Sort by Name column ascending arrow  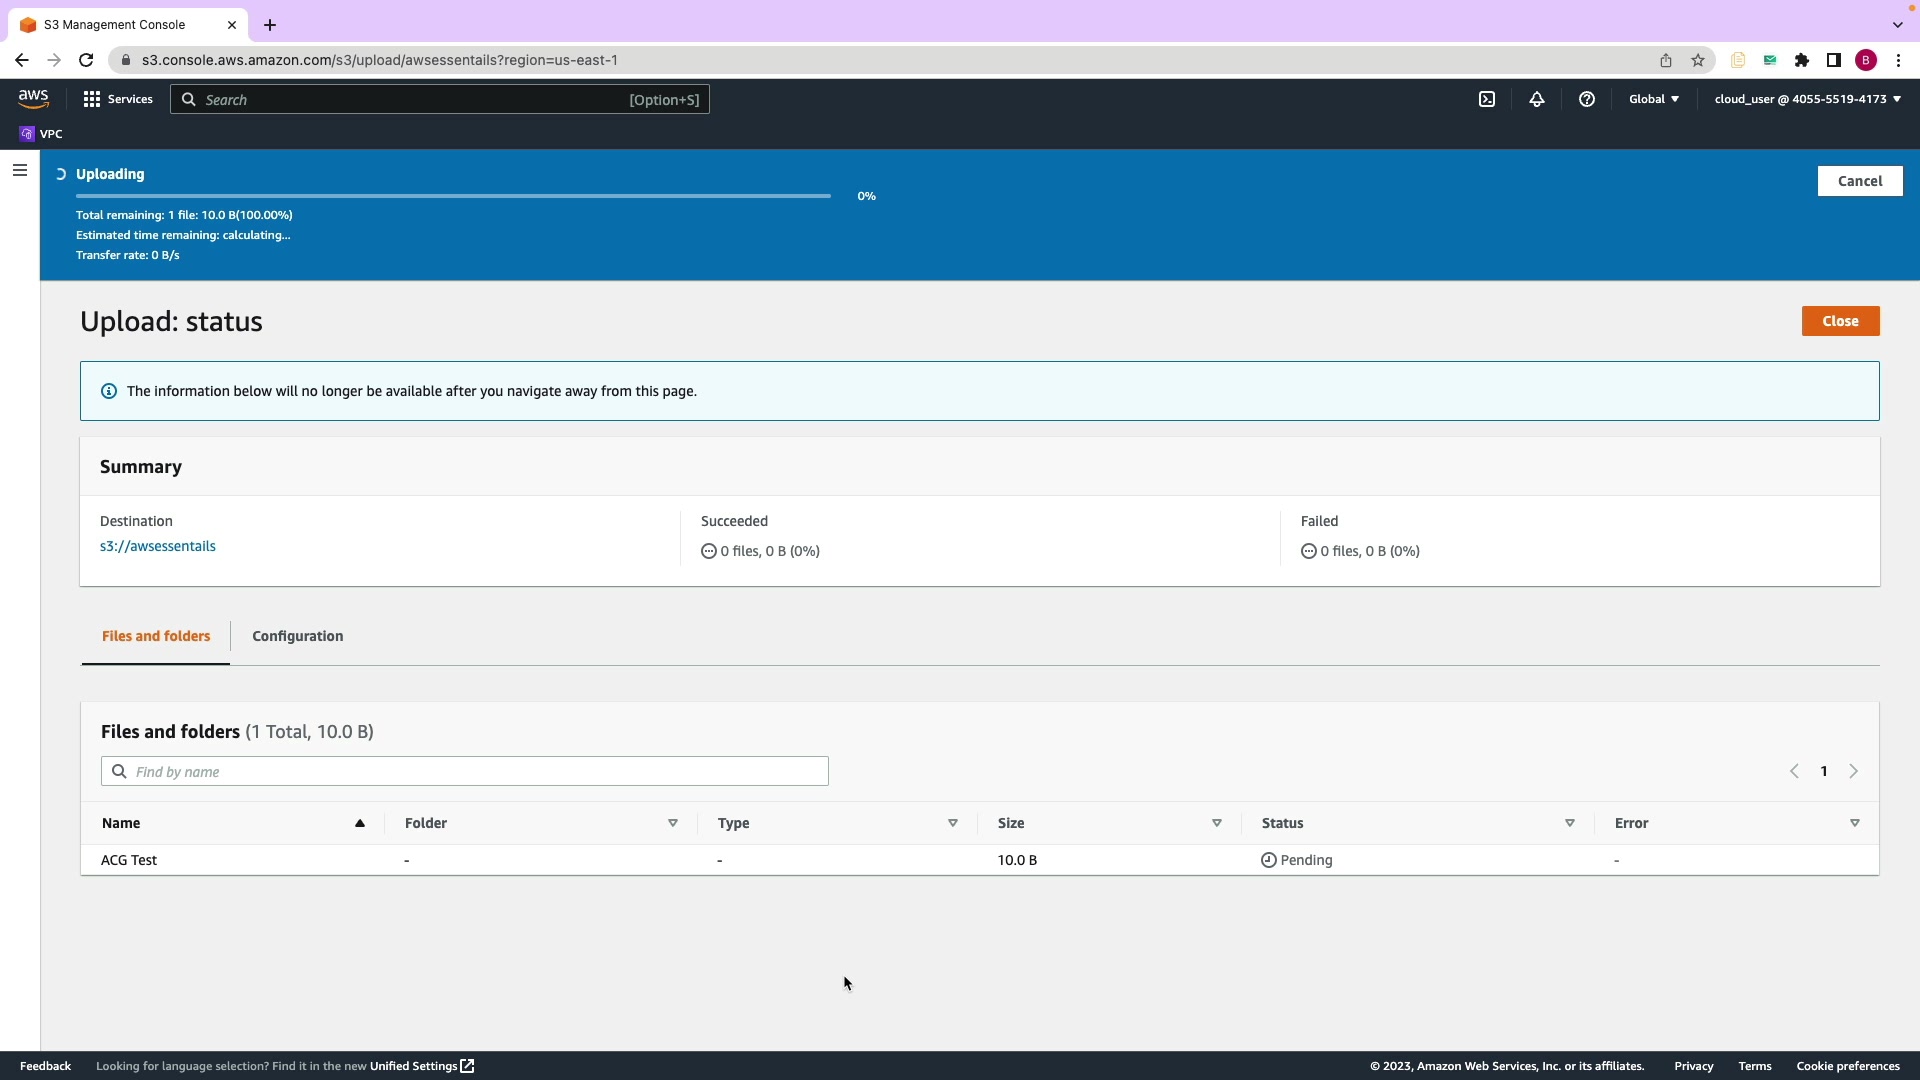coord(360,823)
